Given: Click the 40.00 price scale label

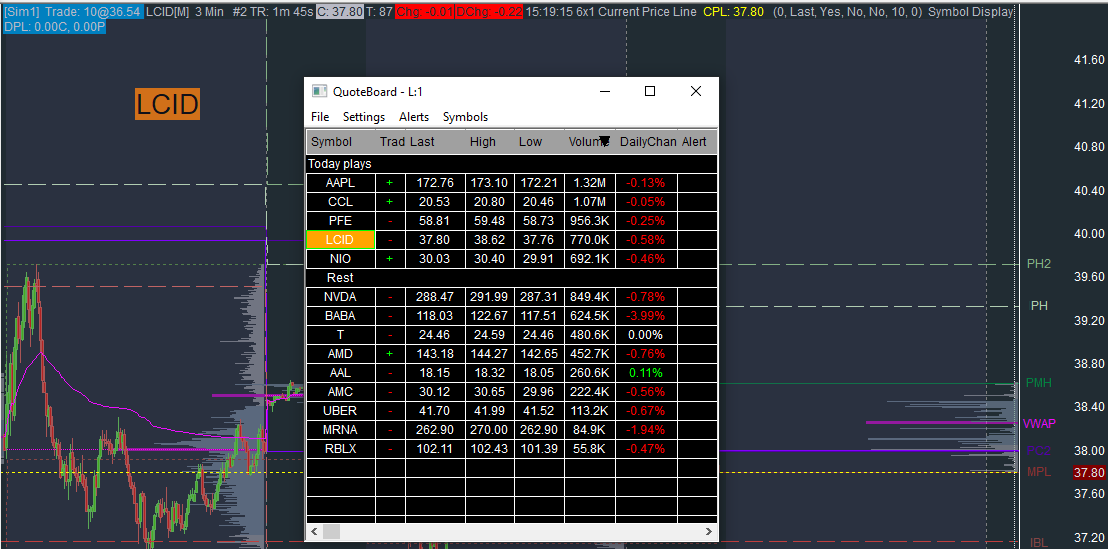Looking at the screenshot, I should [1088, 233].
